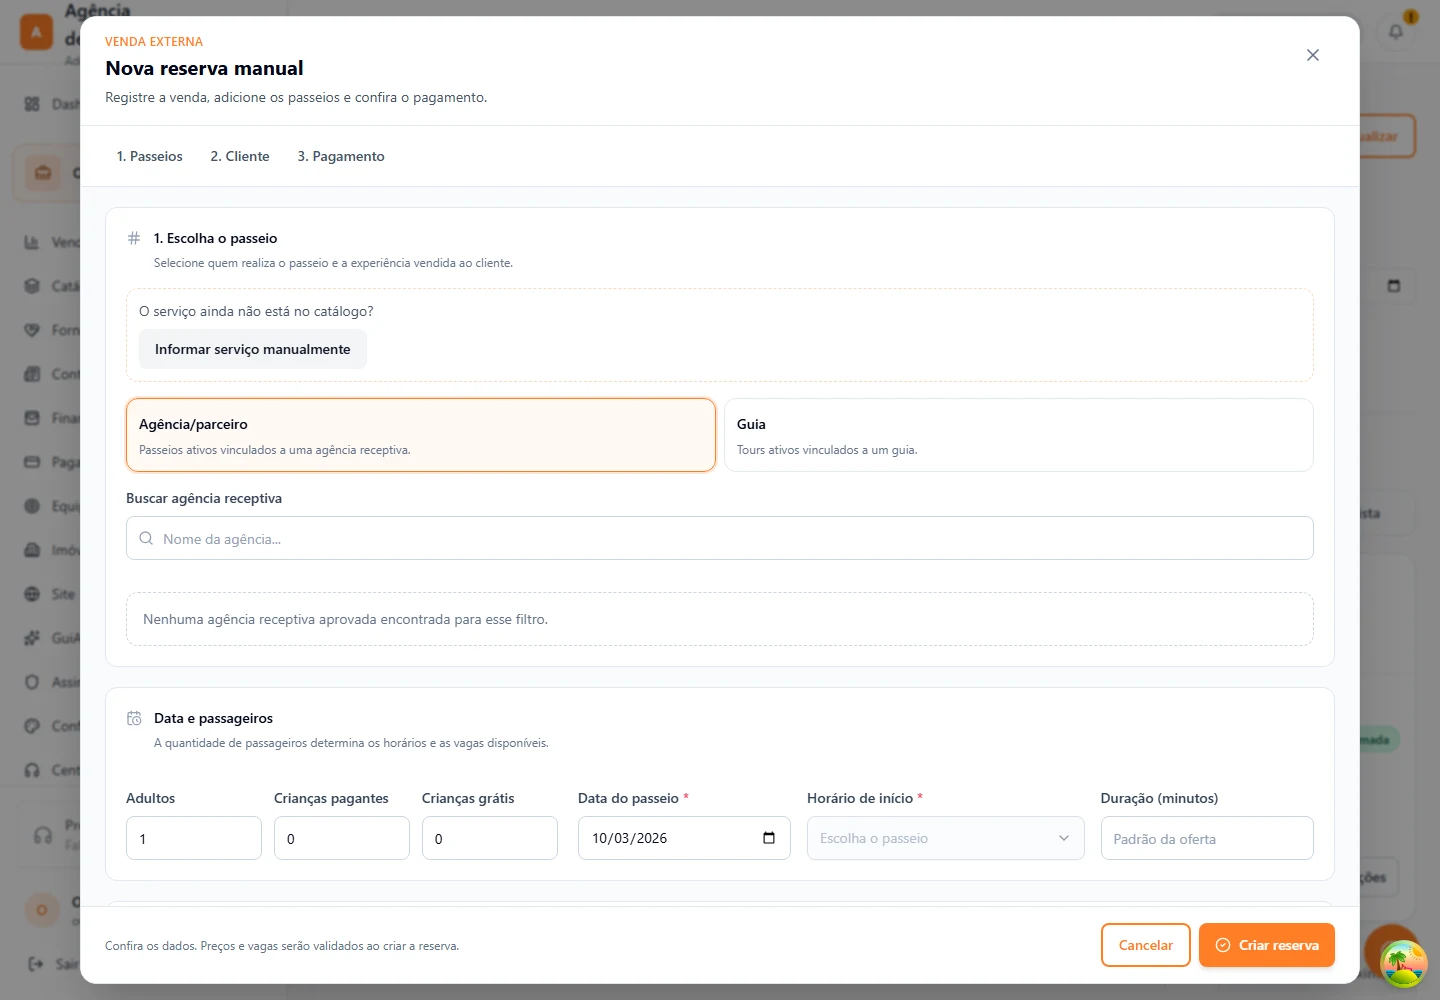
Task: Click the Site globe icon in the sidebar
Action: 32,594
